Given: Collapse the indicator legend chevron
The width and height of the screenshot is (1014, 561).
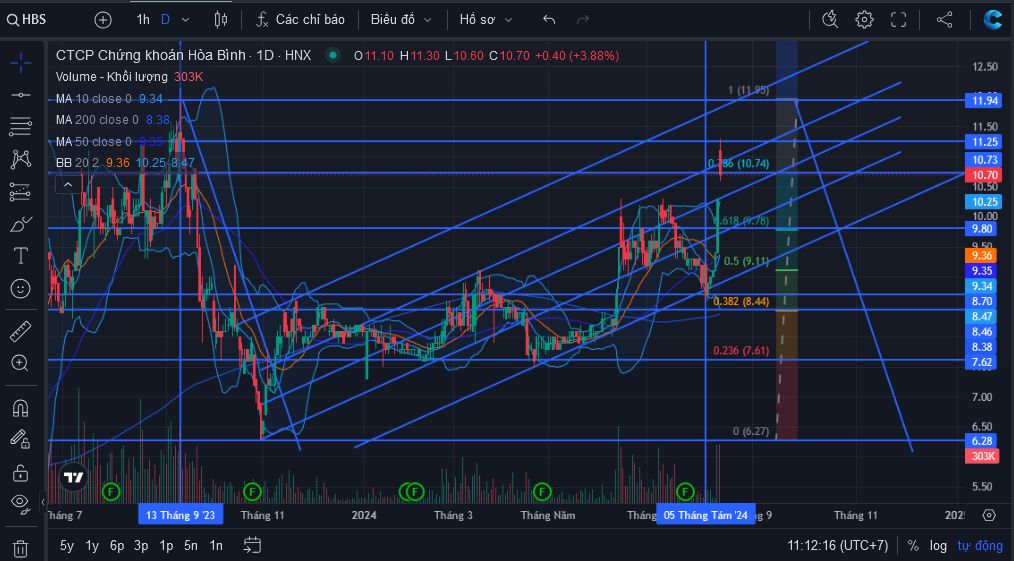Looking at the screenshot, I should point(68,185).
